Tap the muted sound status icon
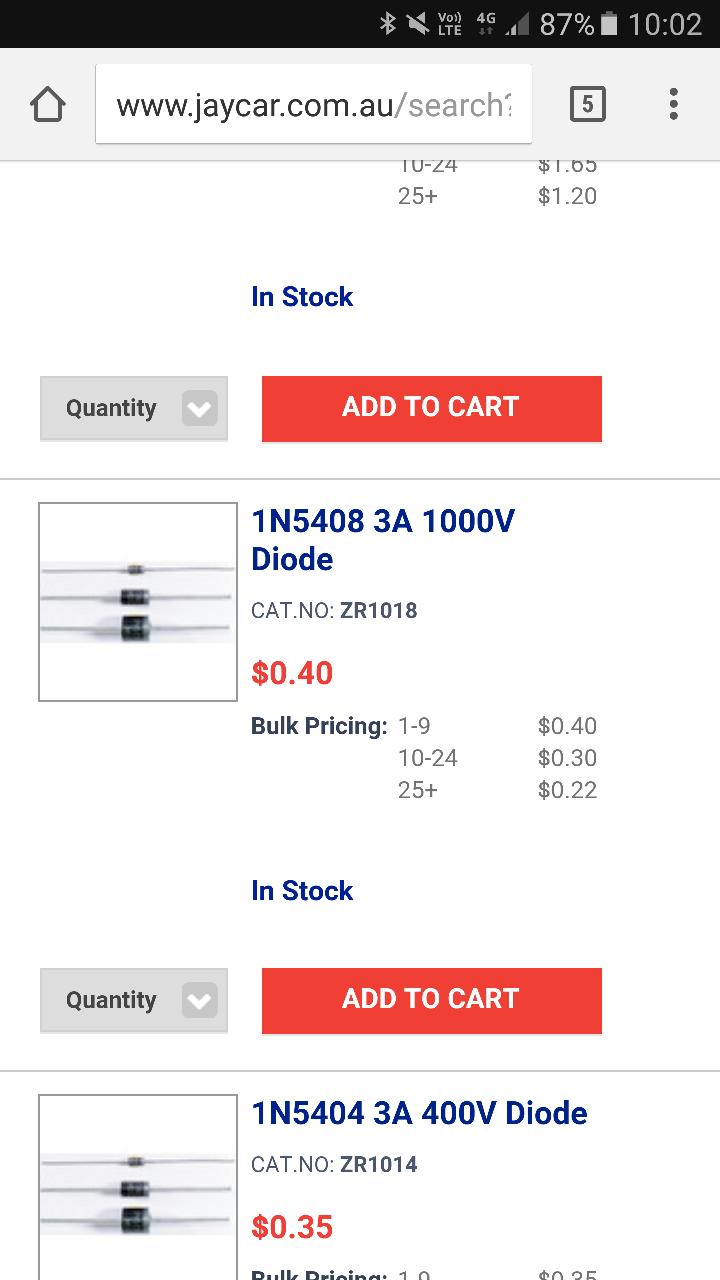Viewport: 720px width, 1280px height. (x=418, y=23)
